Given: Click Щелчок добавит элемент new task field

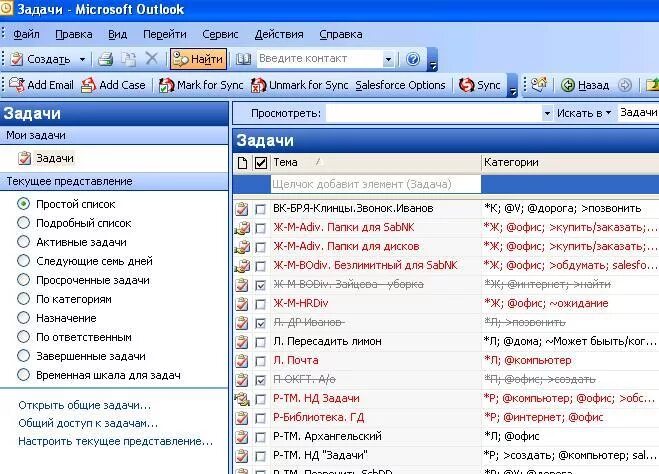Looking at the screenshot, I should [x=375, y=184].
